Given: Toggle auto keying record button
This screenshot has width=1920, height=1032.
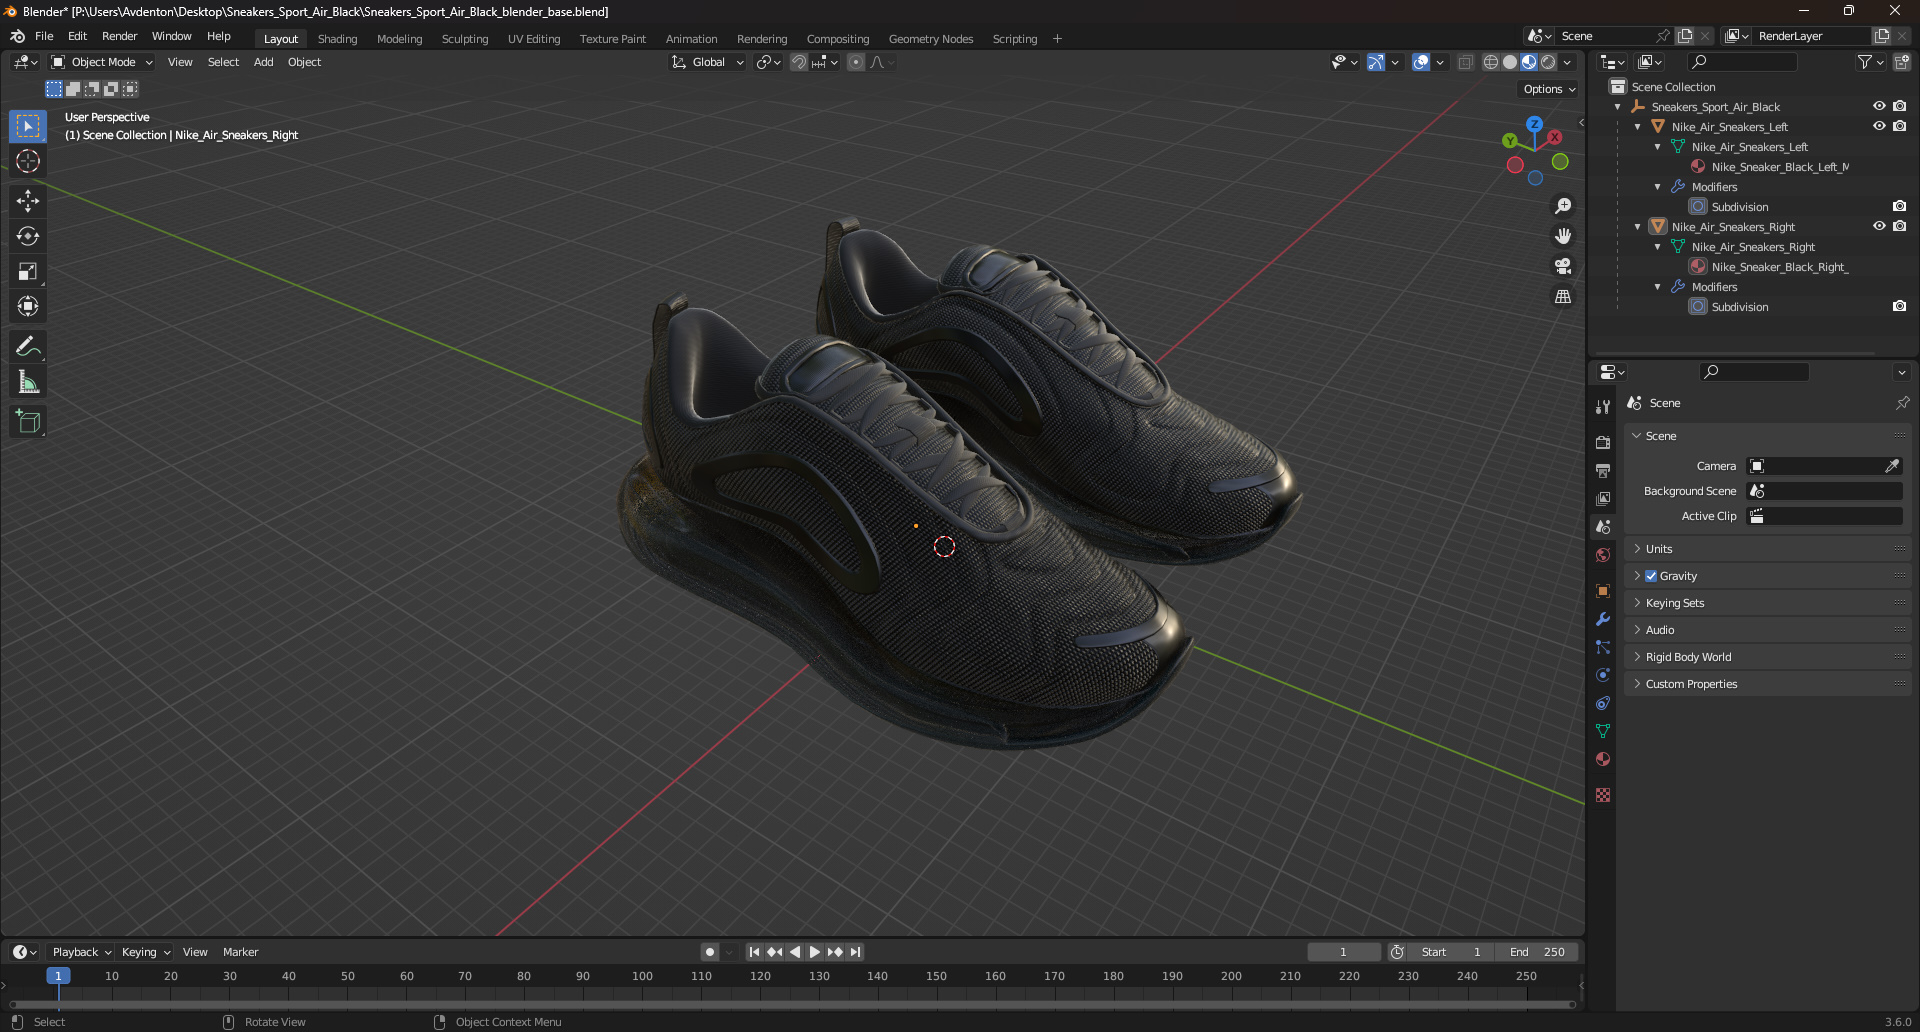Looking at the screenshot, I should (x=710, y=952).
